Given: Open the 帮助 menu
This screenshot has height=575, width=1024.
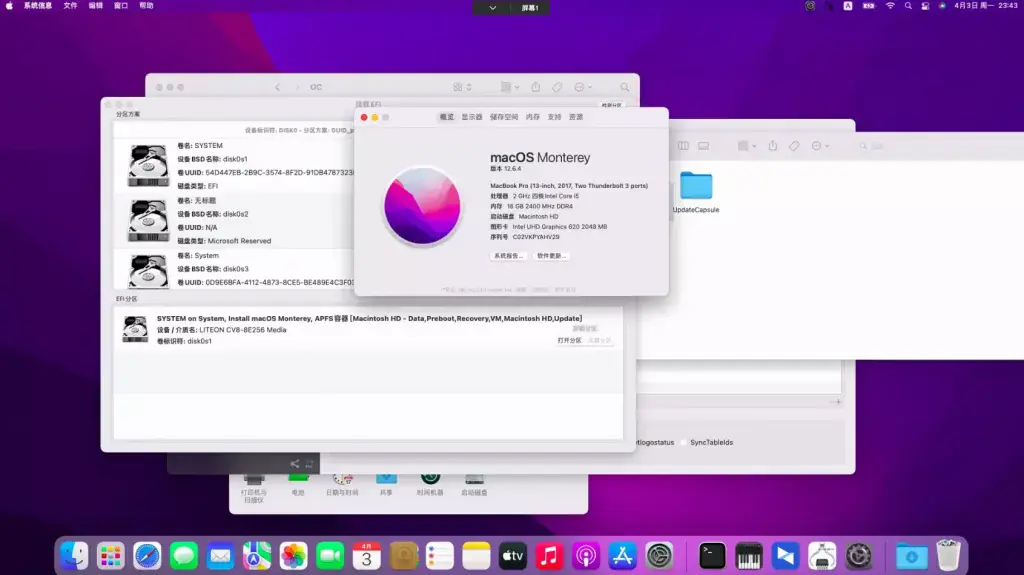Looking at the screenshot, I should point(146,6).
